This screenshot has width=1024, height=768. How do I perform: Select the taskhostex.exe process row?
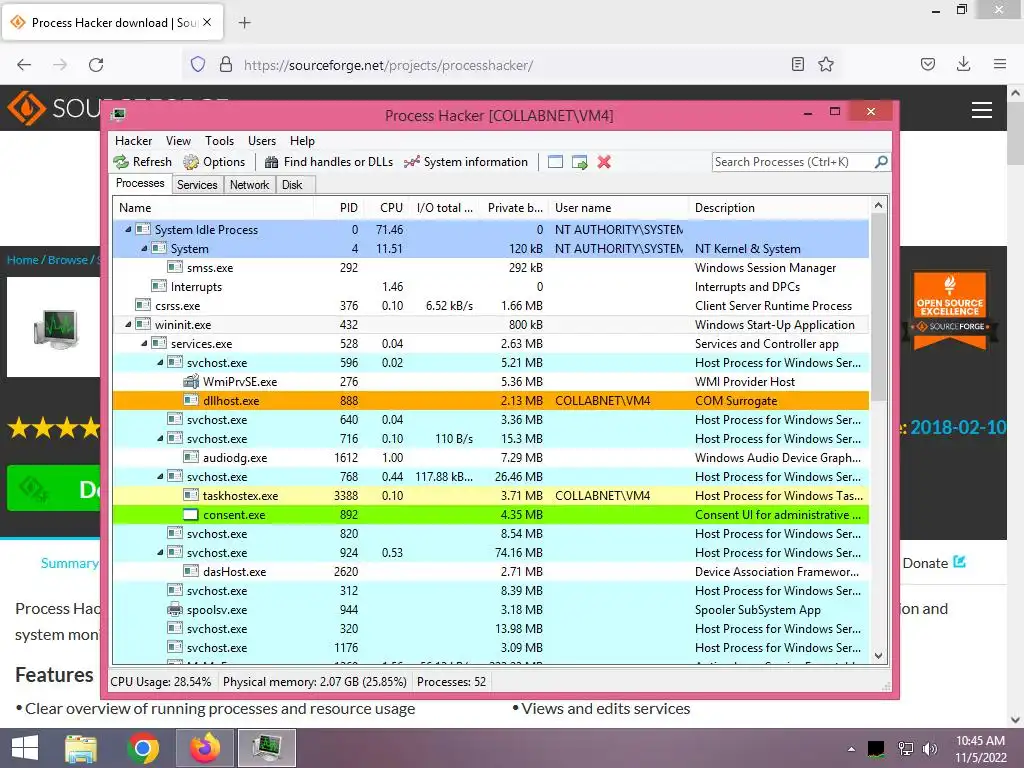[x=490, y=496]
